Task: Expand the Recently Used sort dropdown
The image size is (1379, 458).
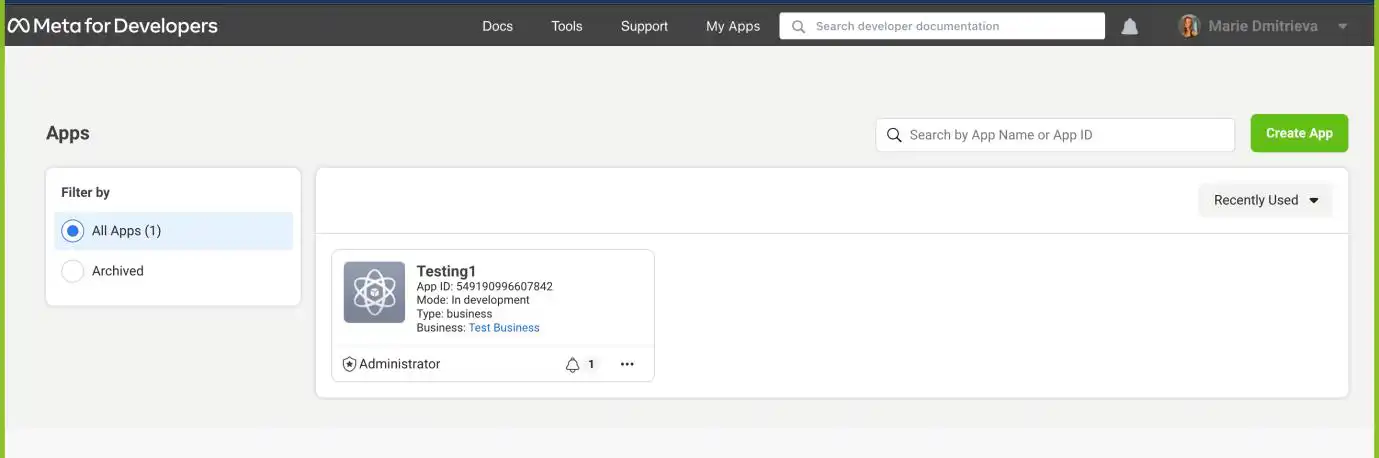Action: click(1265, 200)
